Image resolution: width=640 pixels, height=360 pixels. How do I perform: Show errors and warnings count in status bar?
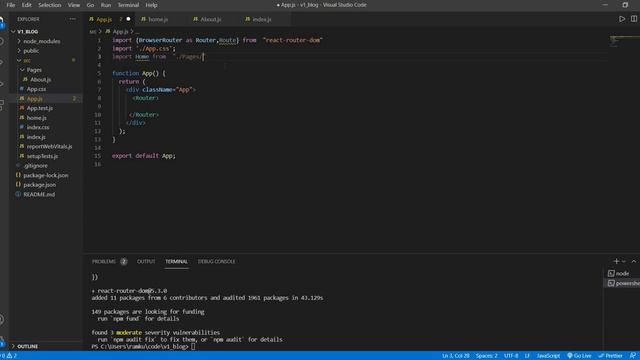(8, 356)
